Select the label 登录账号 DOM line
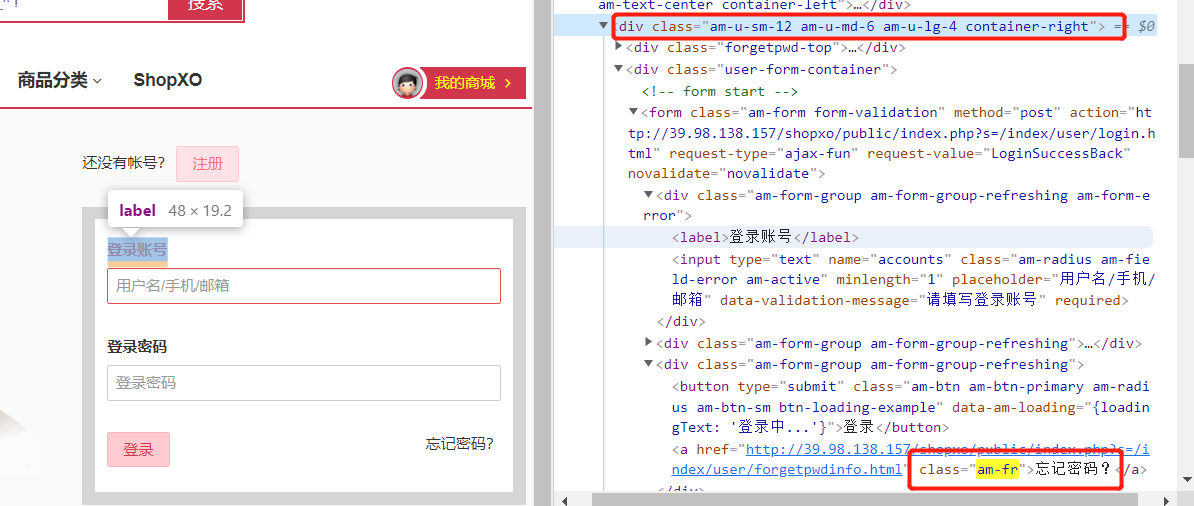 [765, 237]
